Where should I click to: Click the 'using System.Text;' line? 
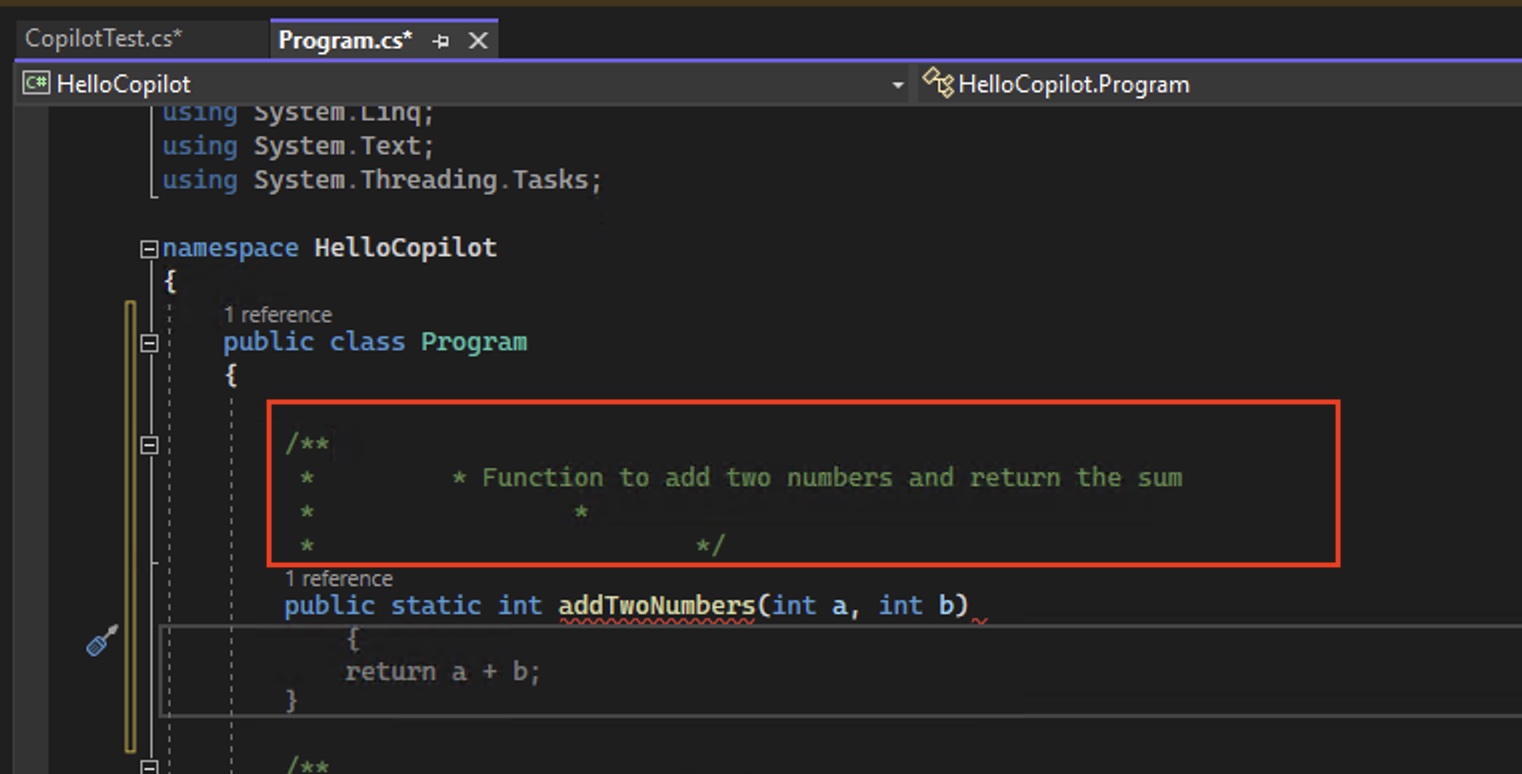(298, 146)
